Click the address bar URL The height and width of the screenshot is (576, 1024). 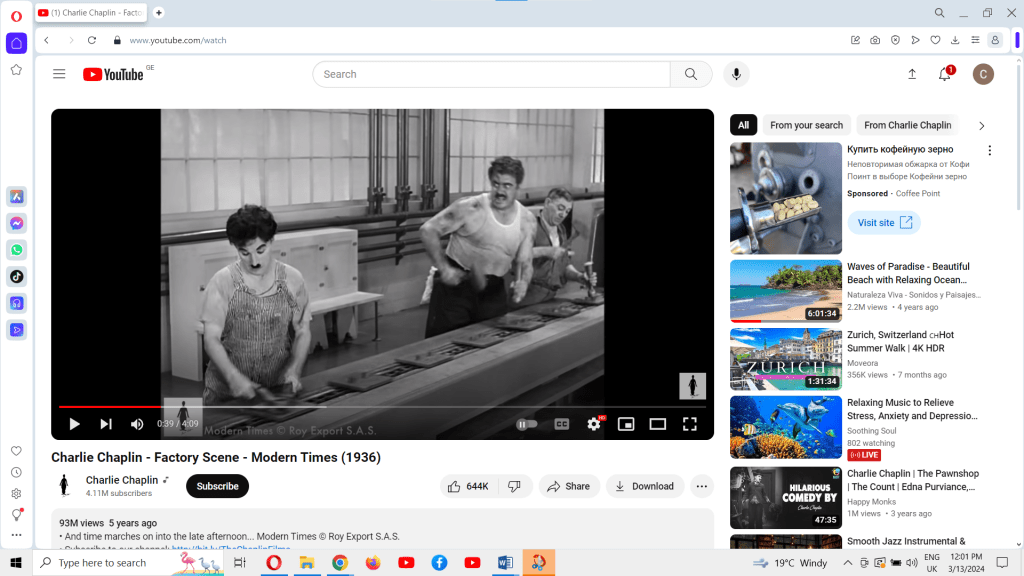point(178,40)
